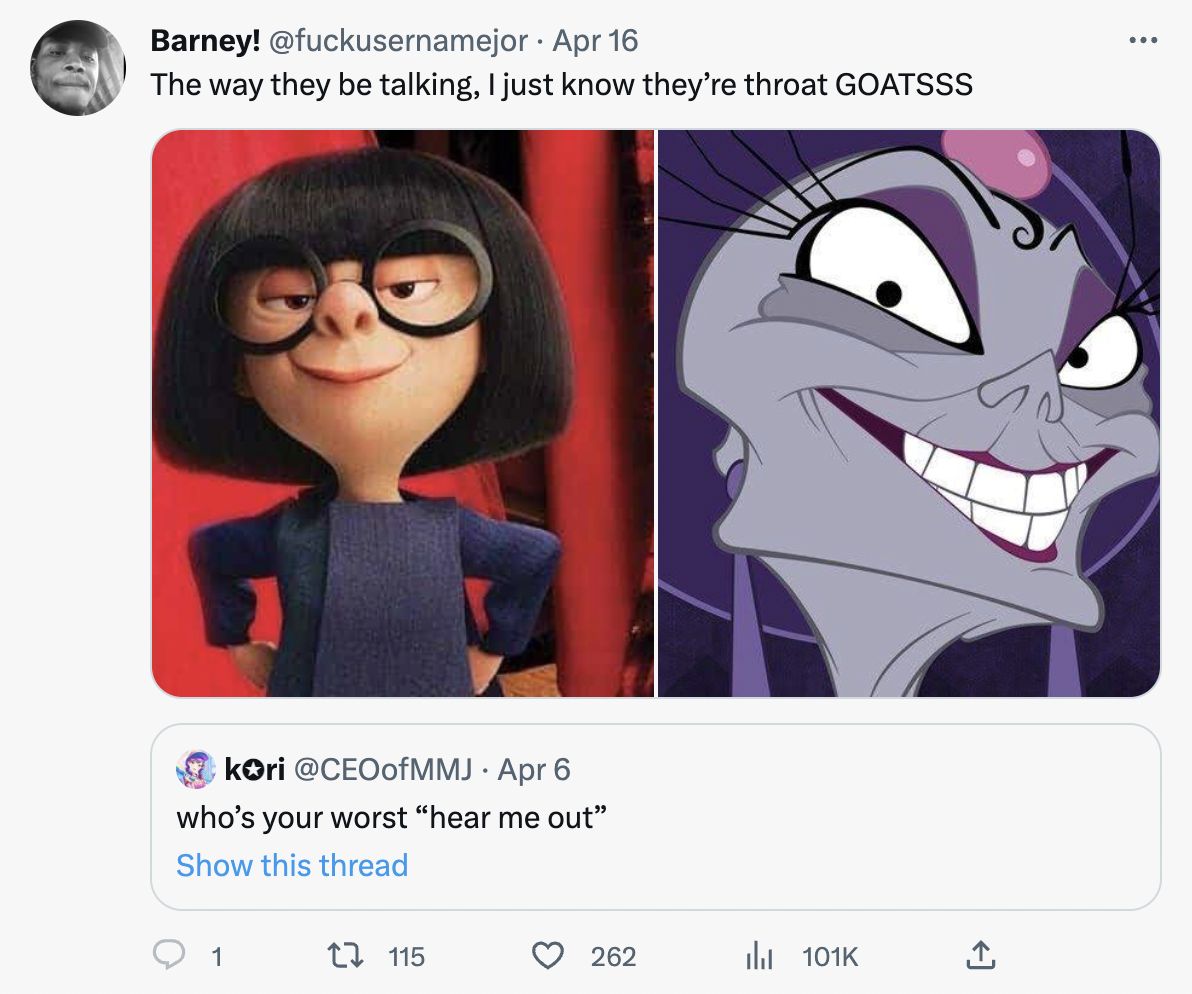Click quoted text who's your worst hear me out
The image size is (1192, 994).
[392, 818]
